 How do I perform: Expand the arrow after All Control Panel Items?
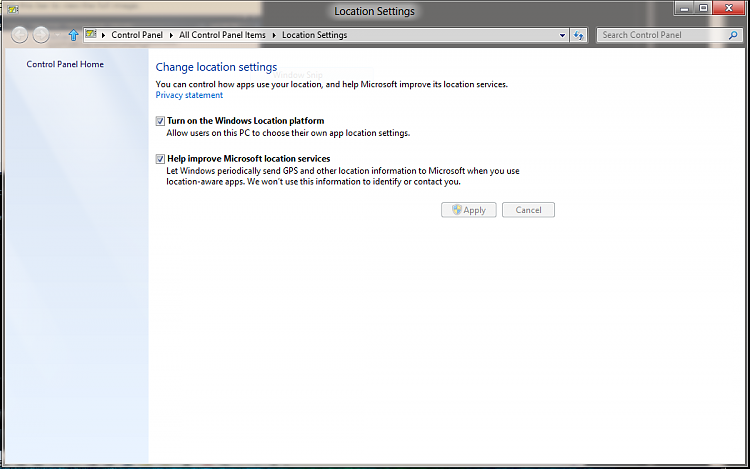(274, 35)
